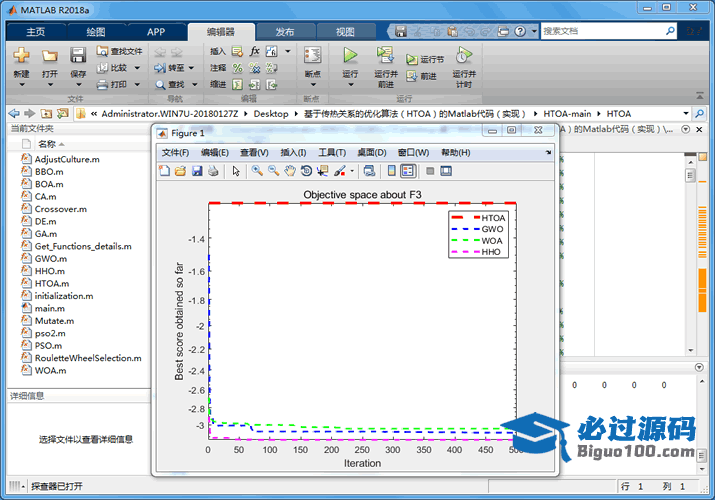
Task: Toggle the Insert Colorbar button
Action: [x=392, y=171]
